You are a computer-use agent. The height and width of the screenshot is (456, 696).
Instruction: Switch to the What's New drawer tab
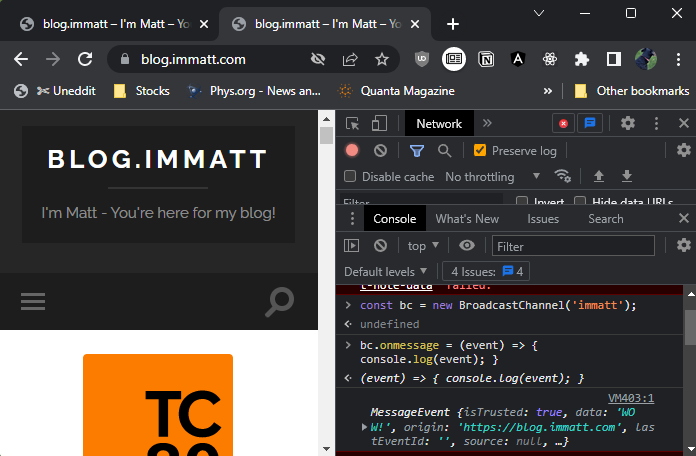[467, 219]
